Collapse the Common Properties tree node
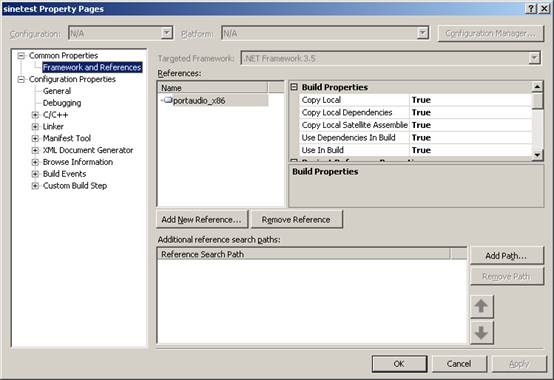Screen dimensions: 554x380 21,55
